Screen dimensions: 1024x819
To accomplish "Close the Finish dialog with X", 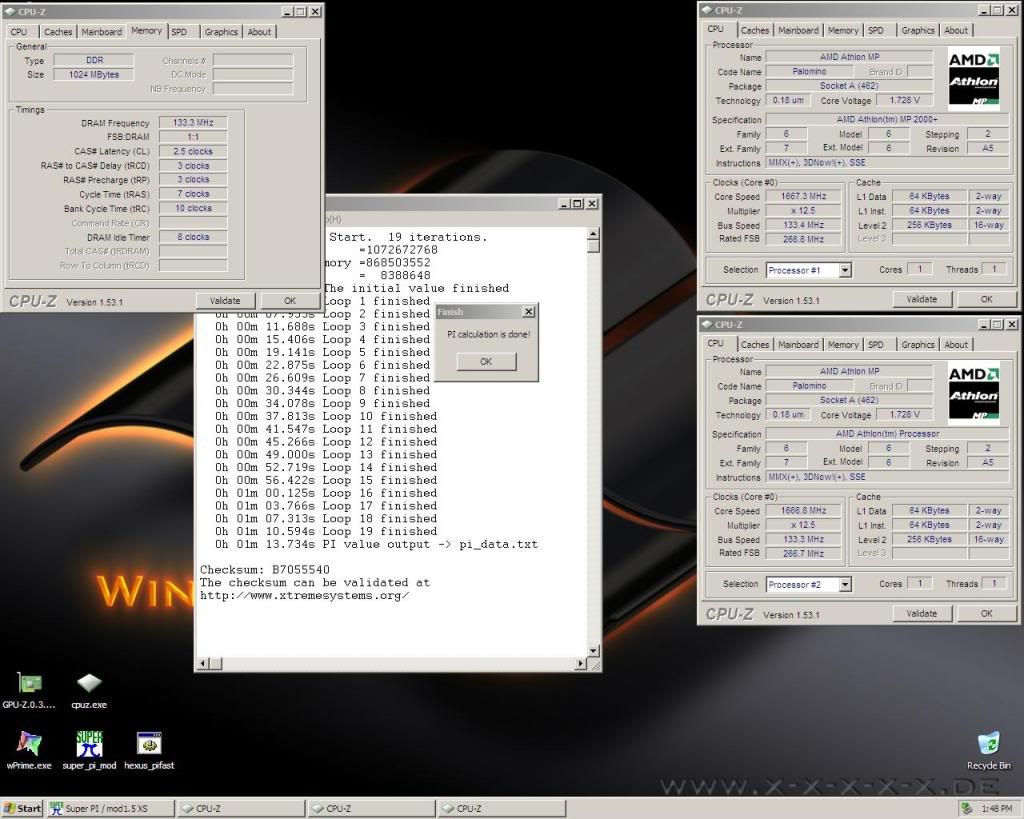I will pyautogui.click(x=529, y=312).
